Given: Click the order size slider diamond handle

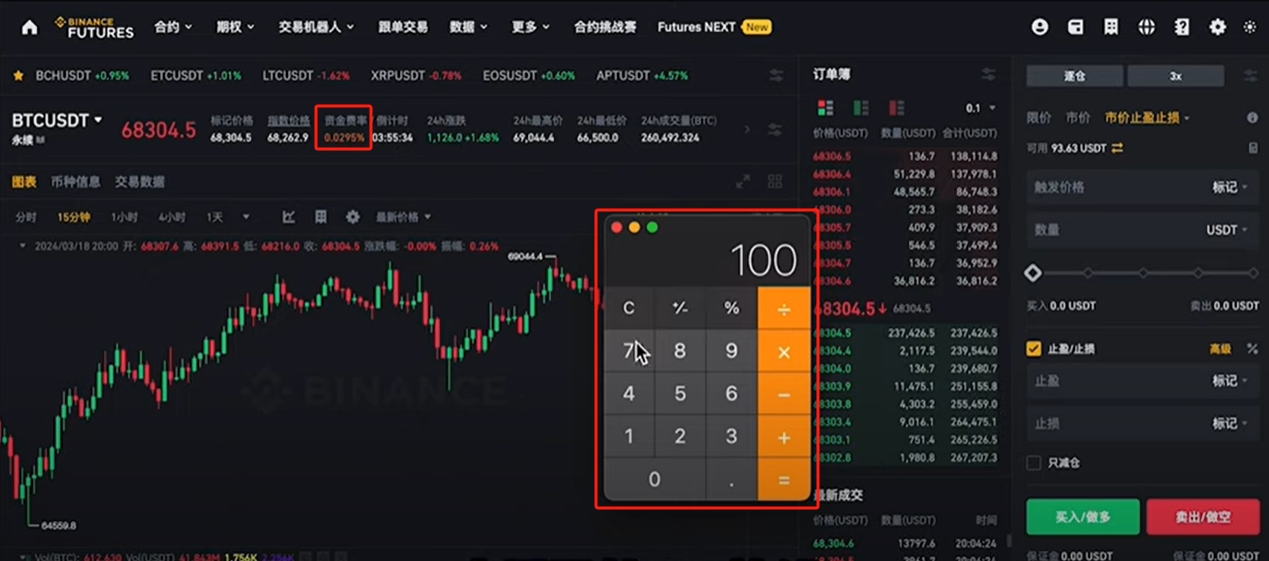Looking at the screenshot, I should (1033, 273).
